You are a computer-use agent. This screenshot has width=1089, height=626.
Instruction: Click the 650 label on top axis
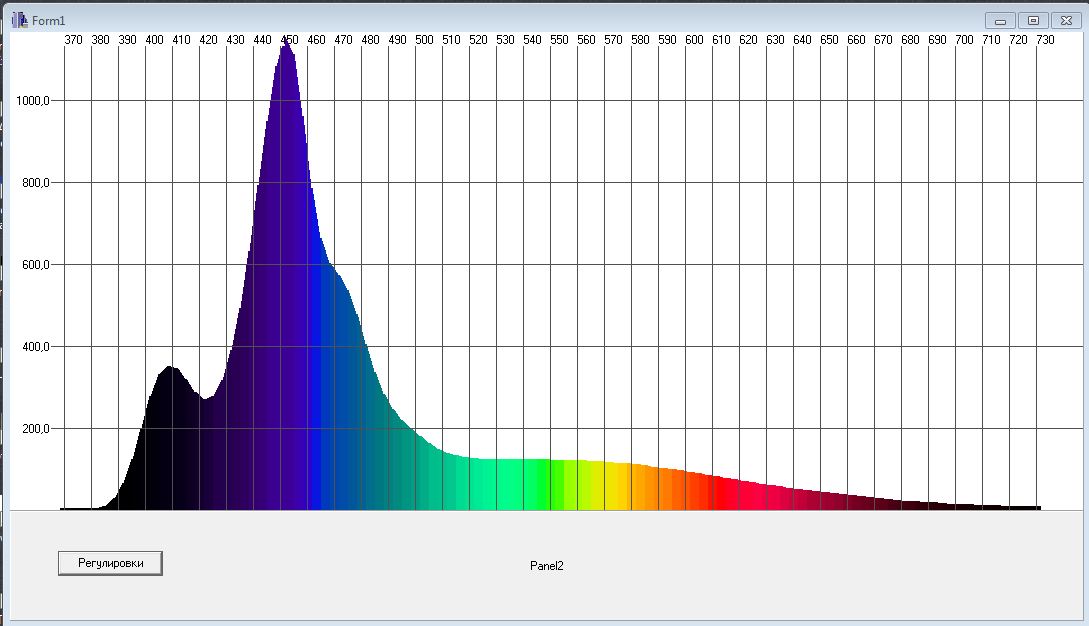coord(829,40)
